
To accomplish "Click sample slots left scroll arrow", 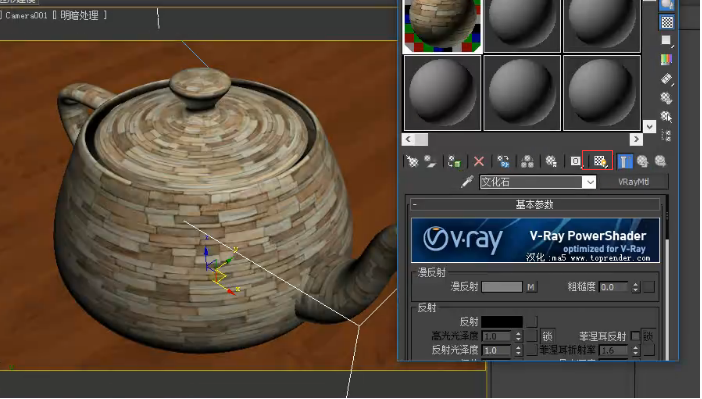I will click(408, 139).
